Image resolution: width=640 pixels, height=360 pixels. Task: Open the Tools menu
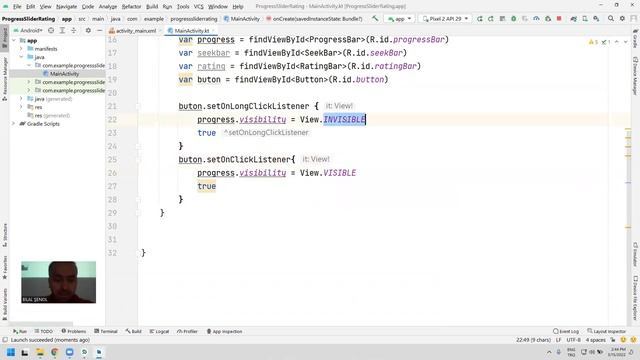point(183,7)
